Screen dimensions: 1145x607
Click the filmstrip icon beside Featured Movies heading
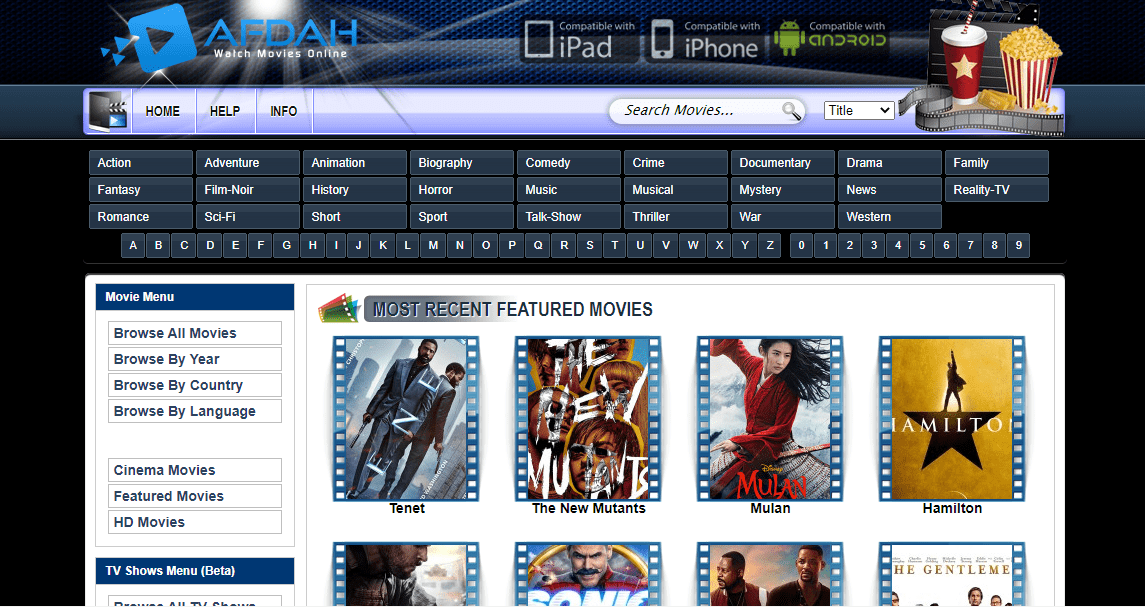[x=340, y=309]
